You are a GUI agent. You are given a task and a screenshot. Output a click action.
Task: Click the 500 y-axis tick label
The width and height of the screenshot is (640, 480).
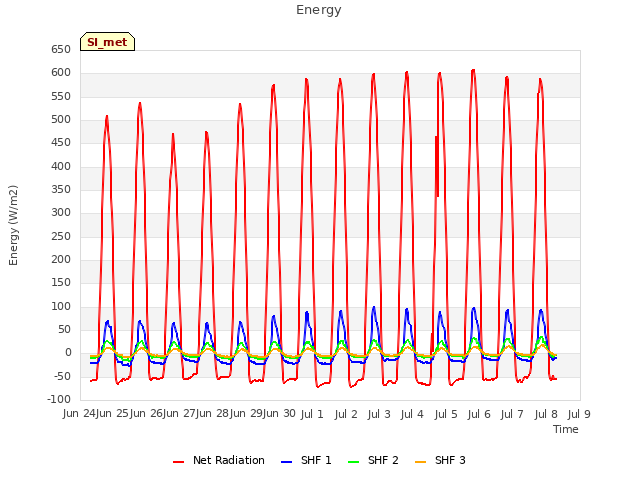[x=61, y=120]
